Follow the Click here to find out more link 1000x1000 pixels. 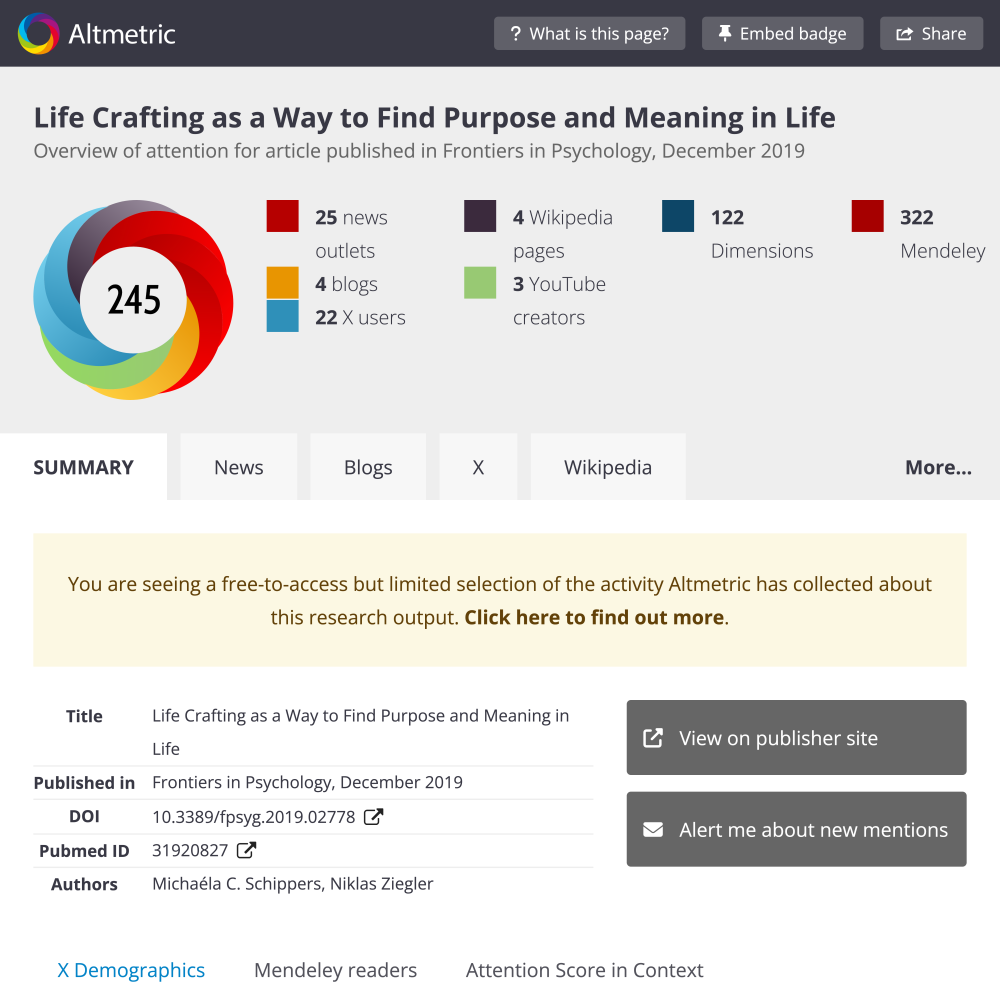tap(594, 617)
